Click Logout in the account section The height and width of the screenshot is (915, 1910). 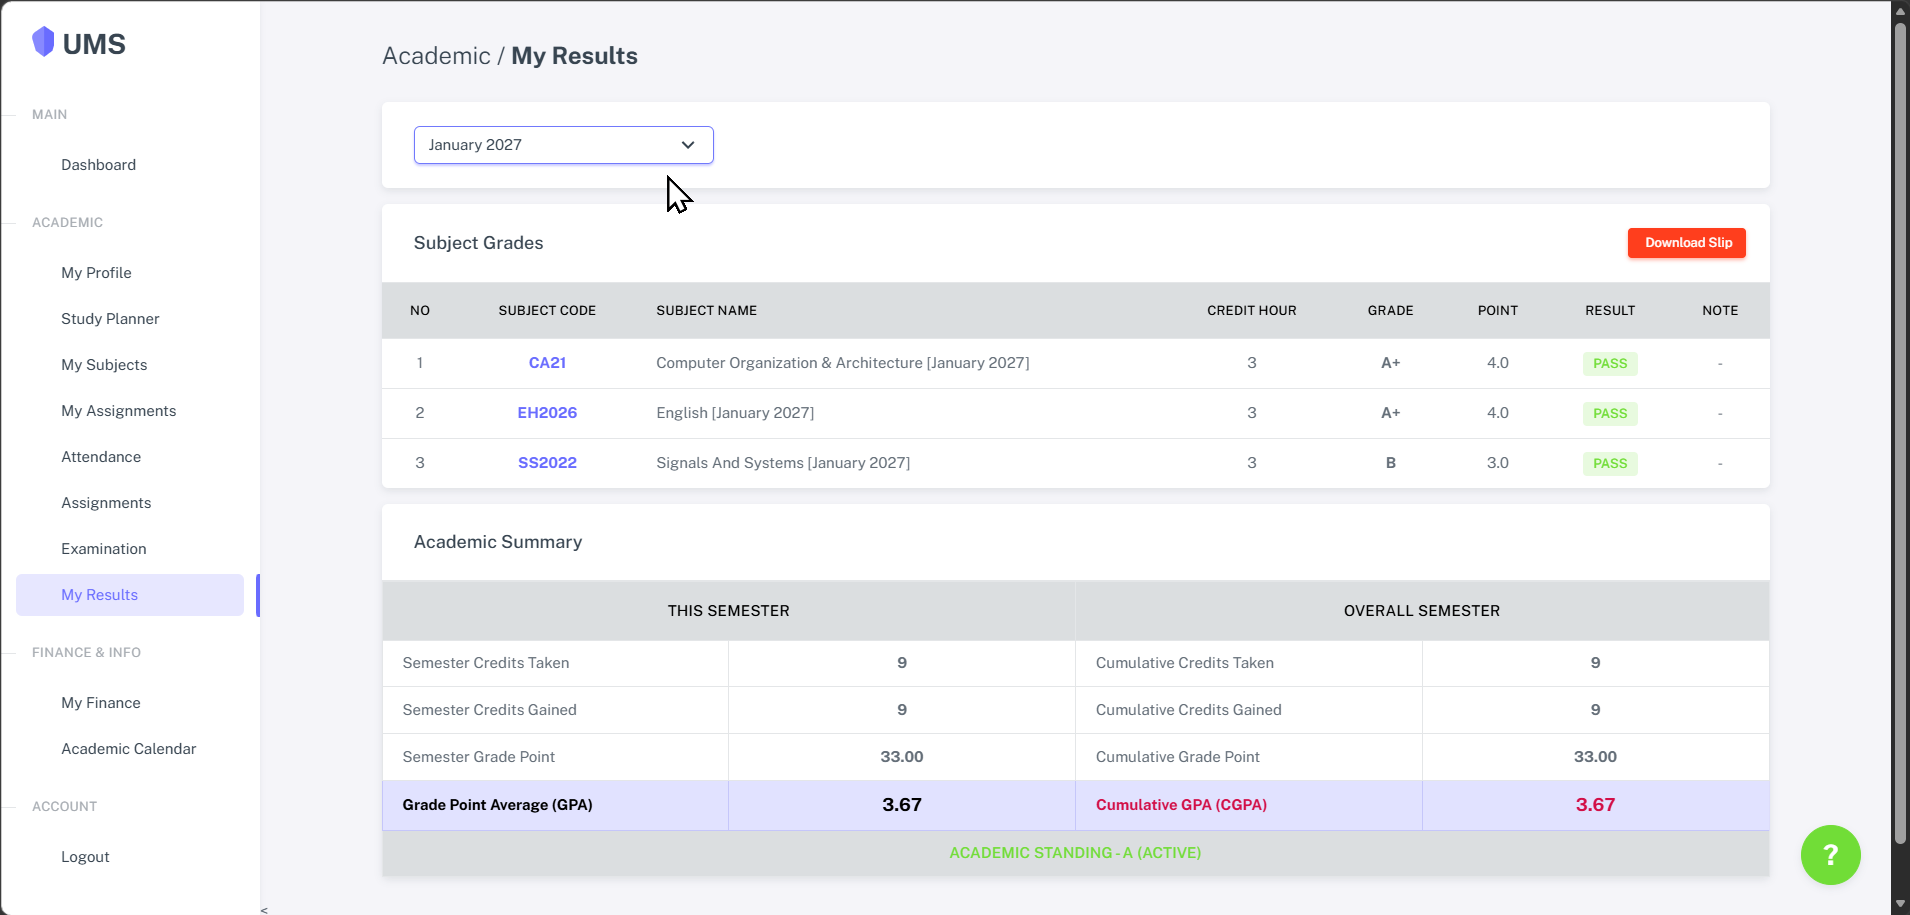(x=85, y=857)
